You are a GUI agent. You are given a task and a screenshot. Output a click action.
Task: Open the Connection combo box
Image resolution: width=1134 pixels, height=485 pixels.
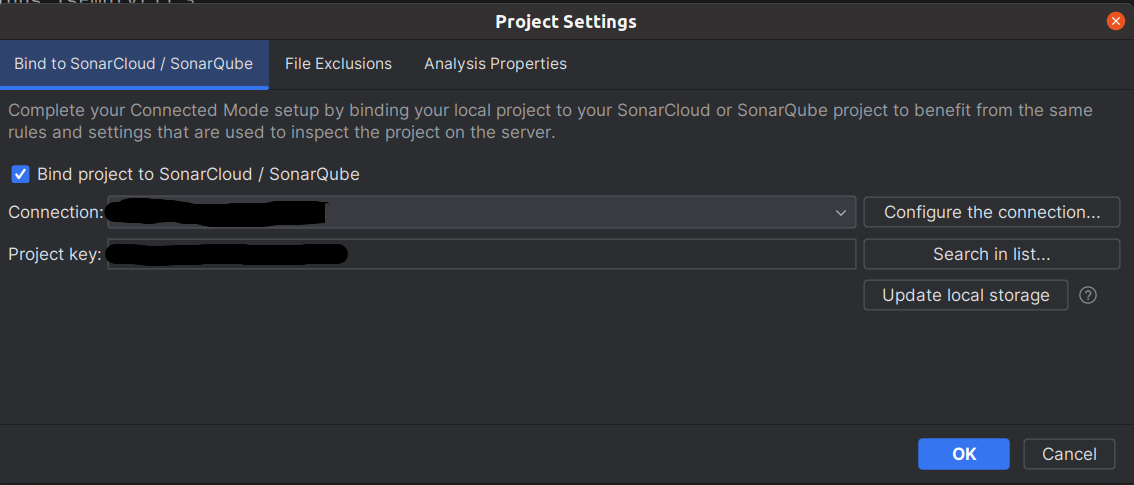point(482,213)
